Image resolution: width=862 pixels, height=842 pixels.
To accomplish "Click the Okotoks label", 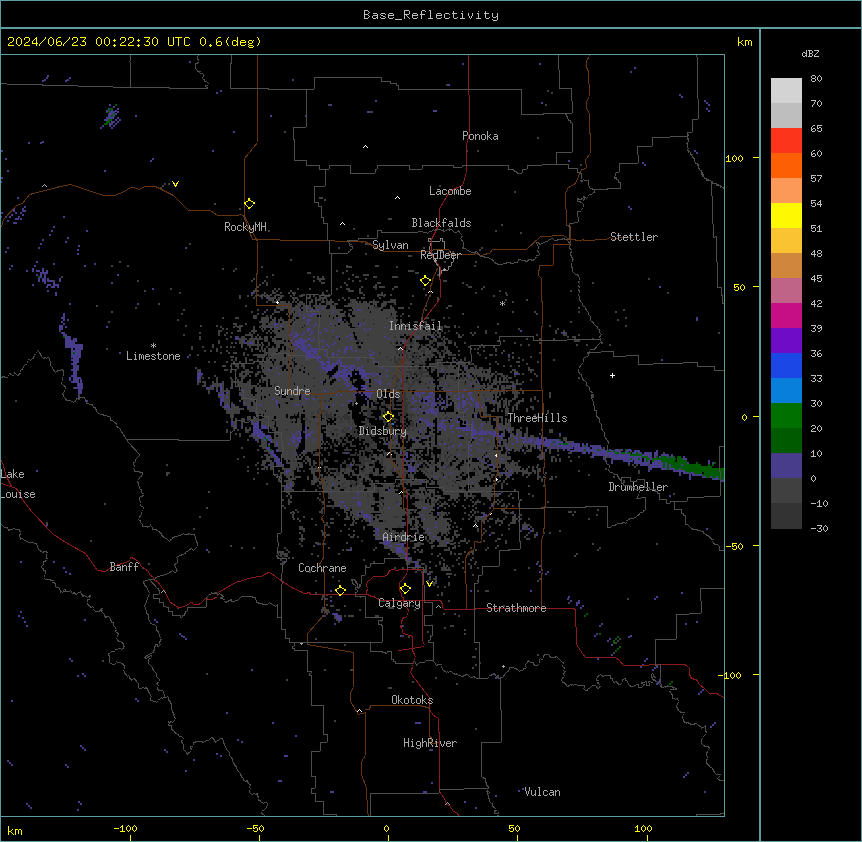I will pyautogui.click(x=412, y=700).
